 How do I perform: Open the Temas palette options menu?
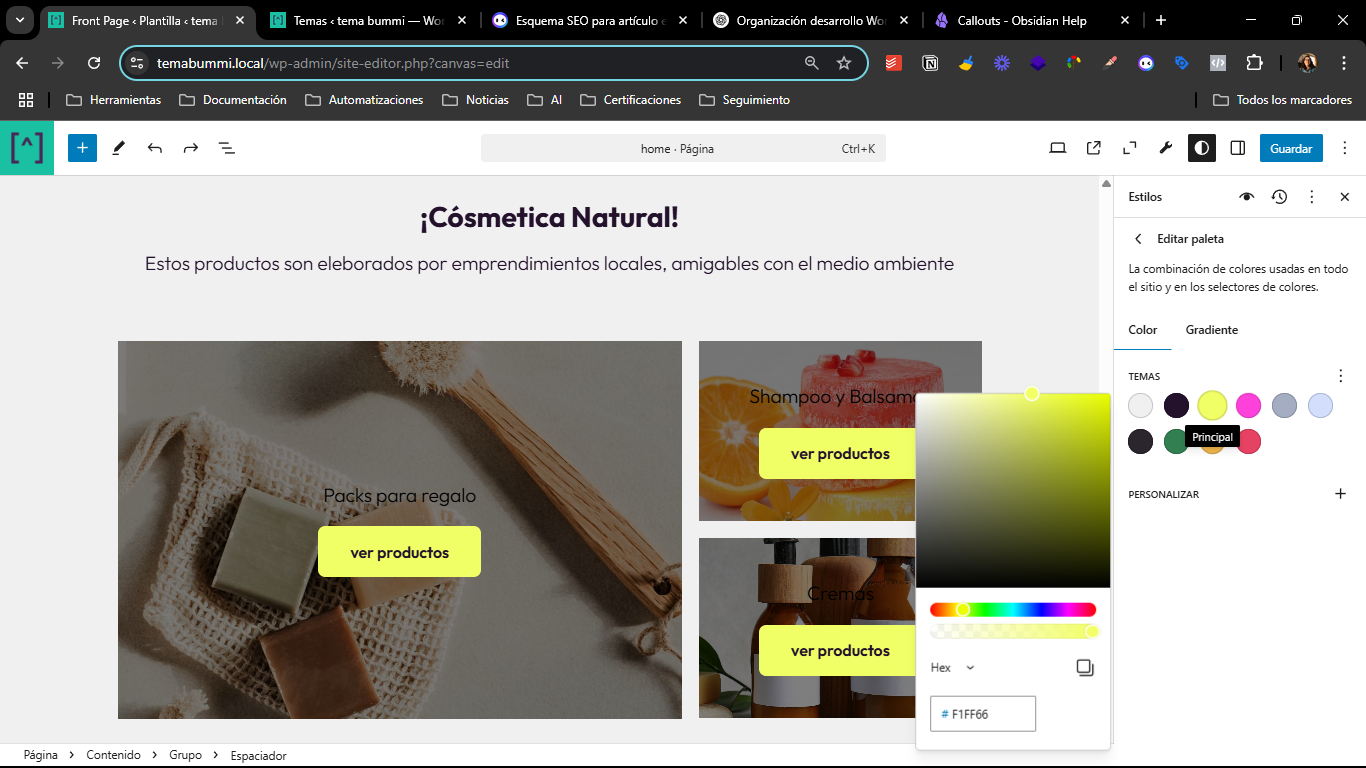tap(1341, 376)
